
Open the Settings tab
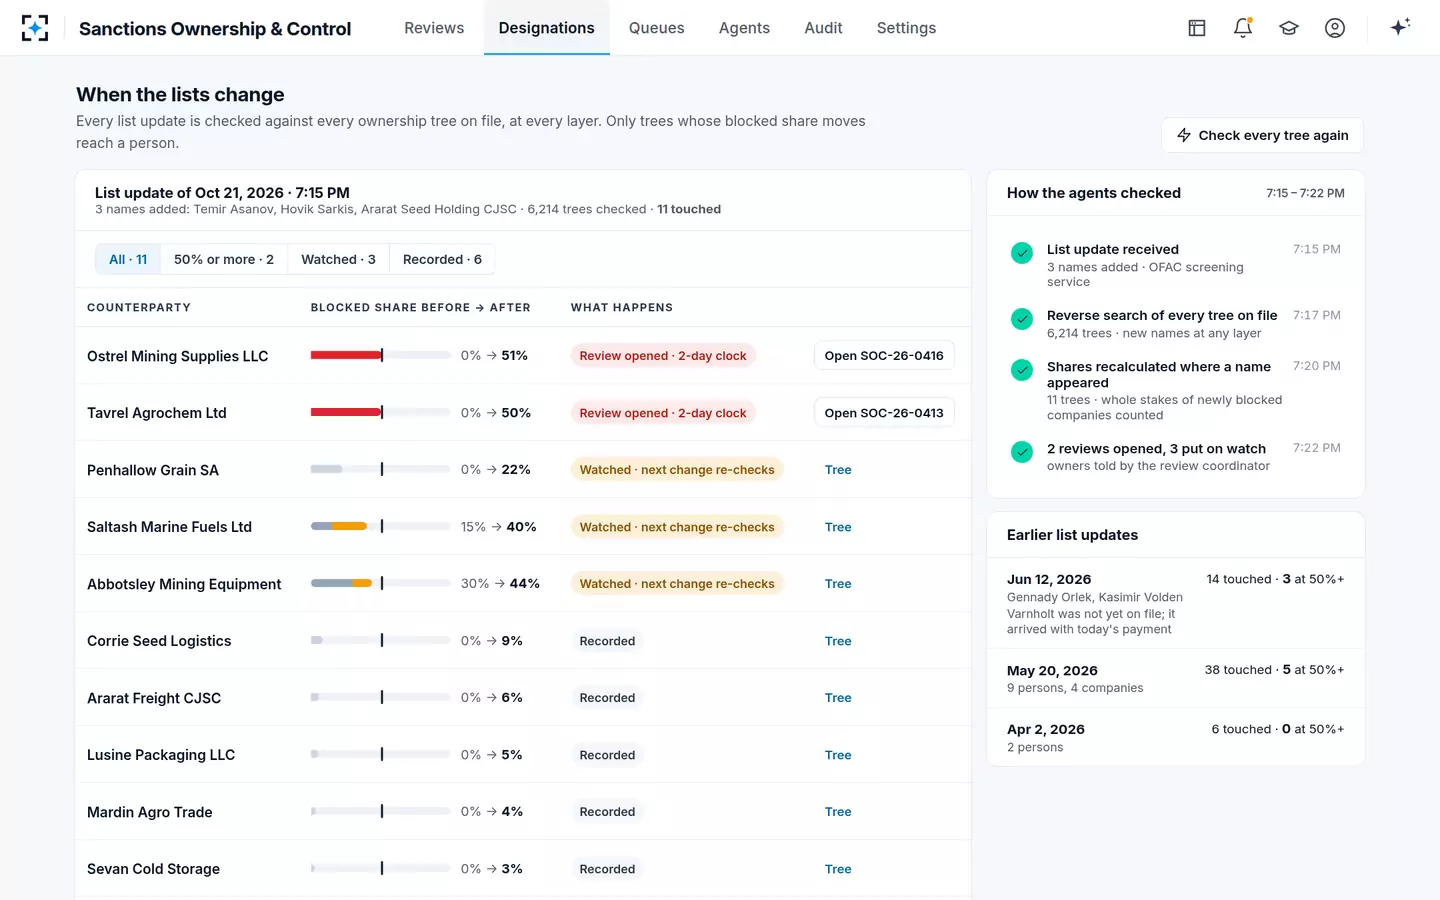pyautogui.click(x=906, y=28)
